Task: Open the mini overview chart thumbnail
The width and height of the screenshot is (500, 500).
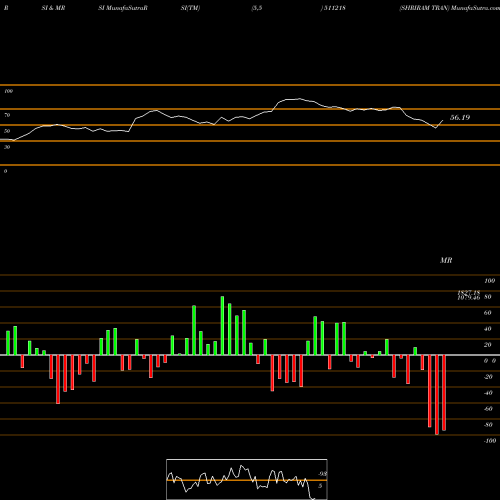Action: tap(247, 479)
